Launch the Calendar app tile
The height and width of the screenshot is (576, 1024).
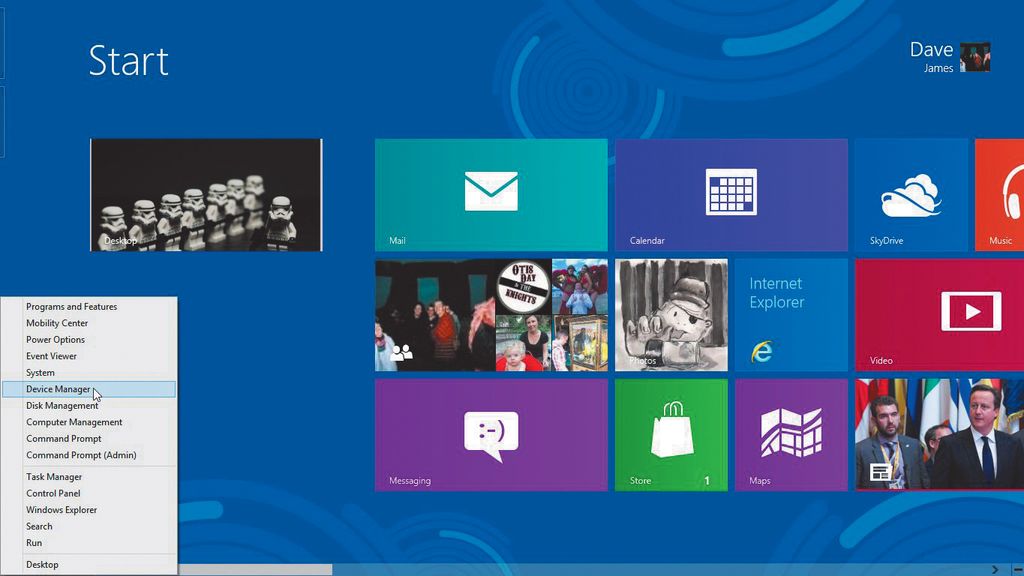click(731, 195)
